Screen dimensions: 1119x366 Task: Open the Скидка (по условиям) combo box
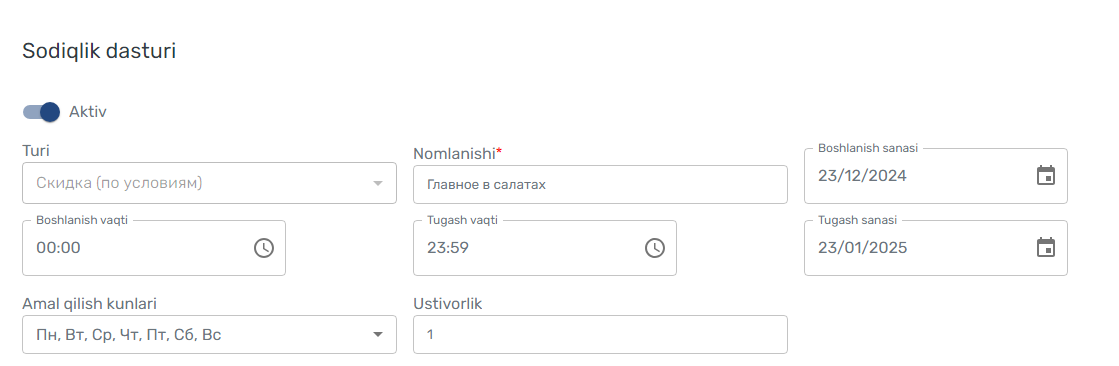coord(209,183)
